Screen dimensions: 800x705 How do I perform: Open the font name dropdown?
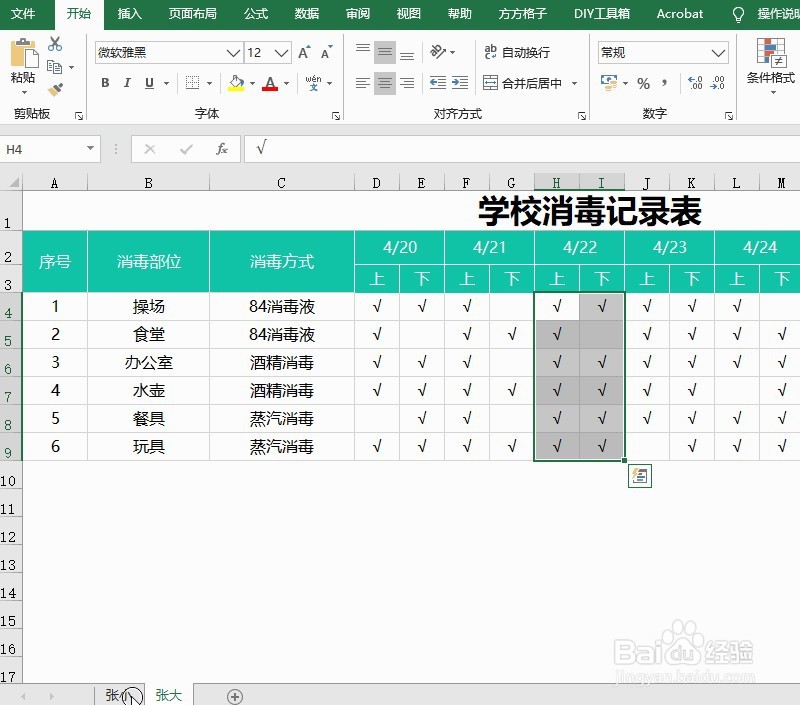[231, 52]
